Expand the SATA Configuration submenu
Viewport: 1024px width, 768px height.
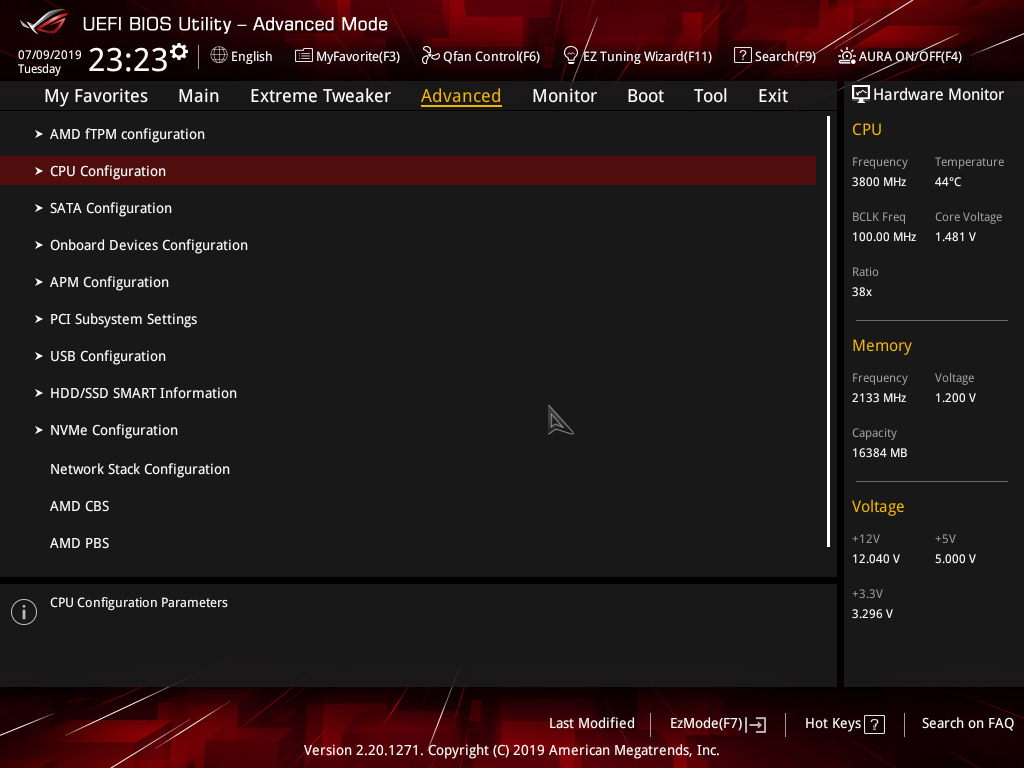pyautogui.click(x=110, y=208)
